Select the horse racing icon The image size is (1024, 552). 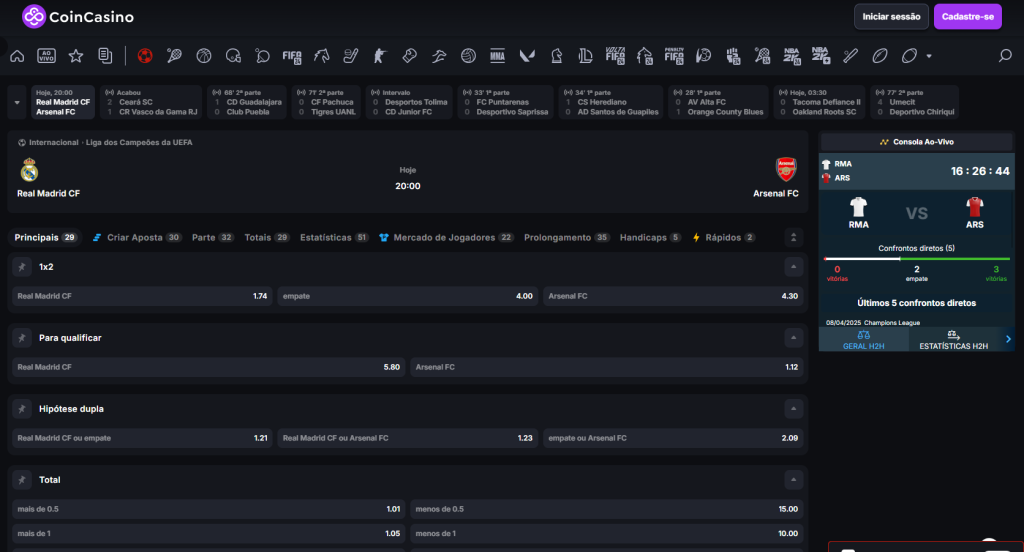point(321,56)
